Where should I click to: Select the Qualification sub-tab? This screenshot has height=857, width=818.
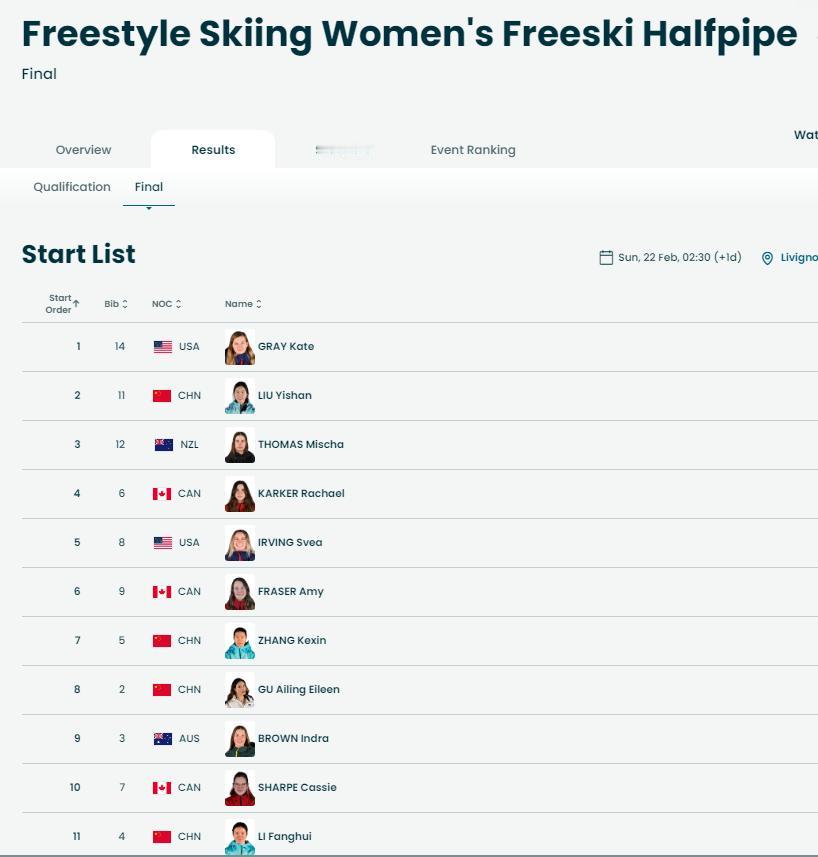coord(72,187)
